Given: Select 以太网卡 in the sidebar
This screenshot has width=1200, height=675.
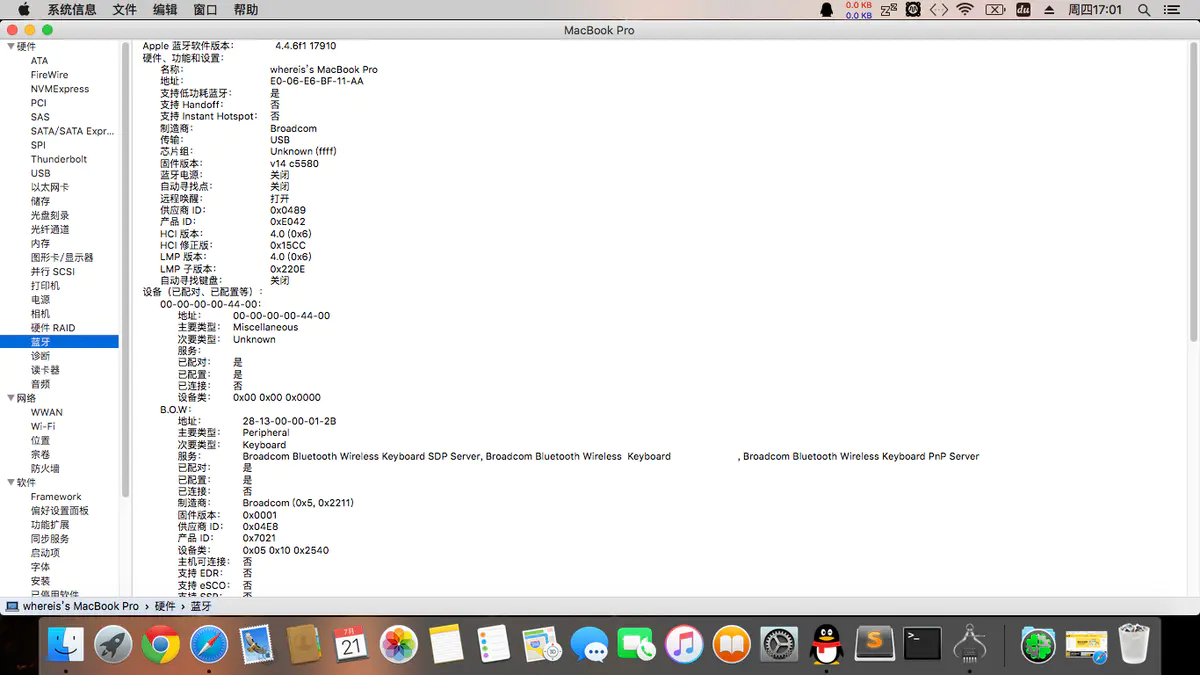Looking at the screenshot, I should click(x=50, y=187).
